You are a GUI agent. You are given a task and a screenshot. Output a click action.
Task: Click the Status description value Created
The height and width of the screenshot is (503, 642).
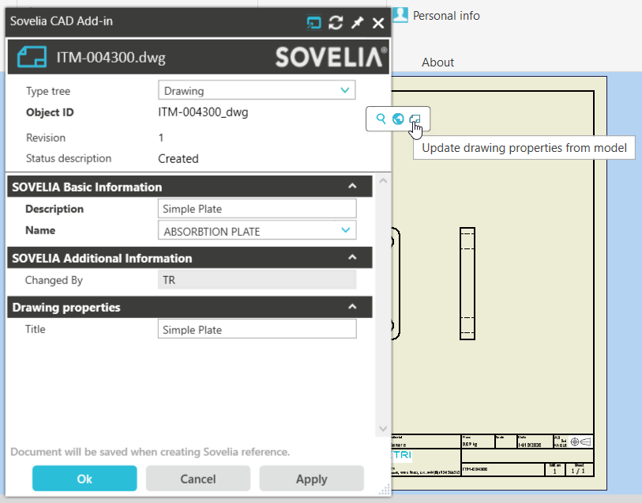coord(178,158)
